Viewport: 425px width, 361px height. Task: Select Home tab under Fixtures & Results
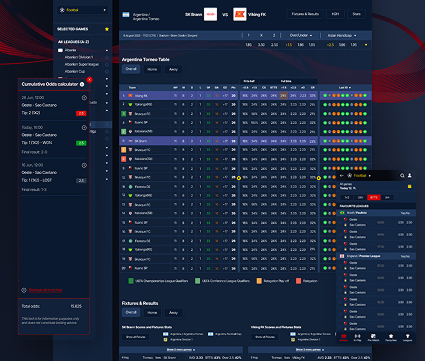152,313
